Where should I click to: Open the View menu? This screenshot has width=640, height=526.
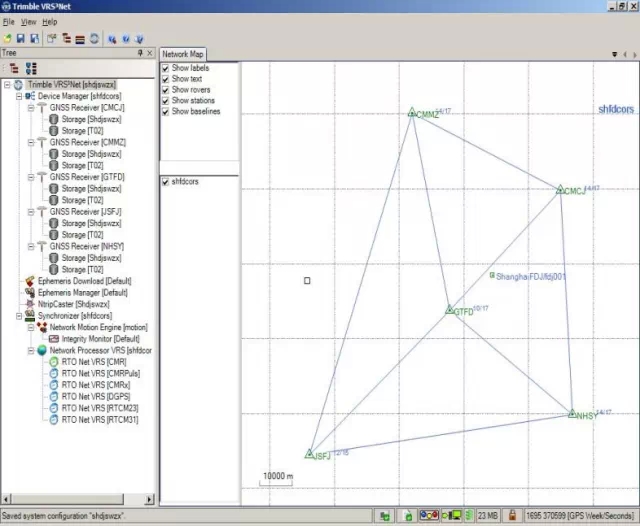[x=29, y=22]
